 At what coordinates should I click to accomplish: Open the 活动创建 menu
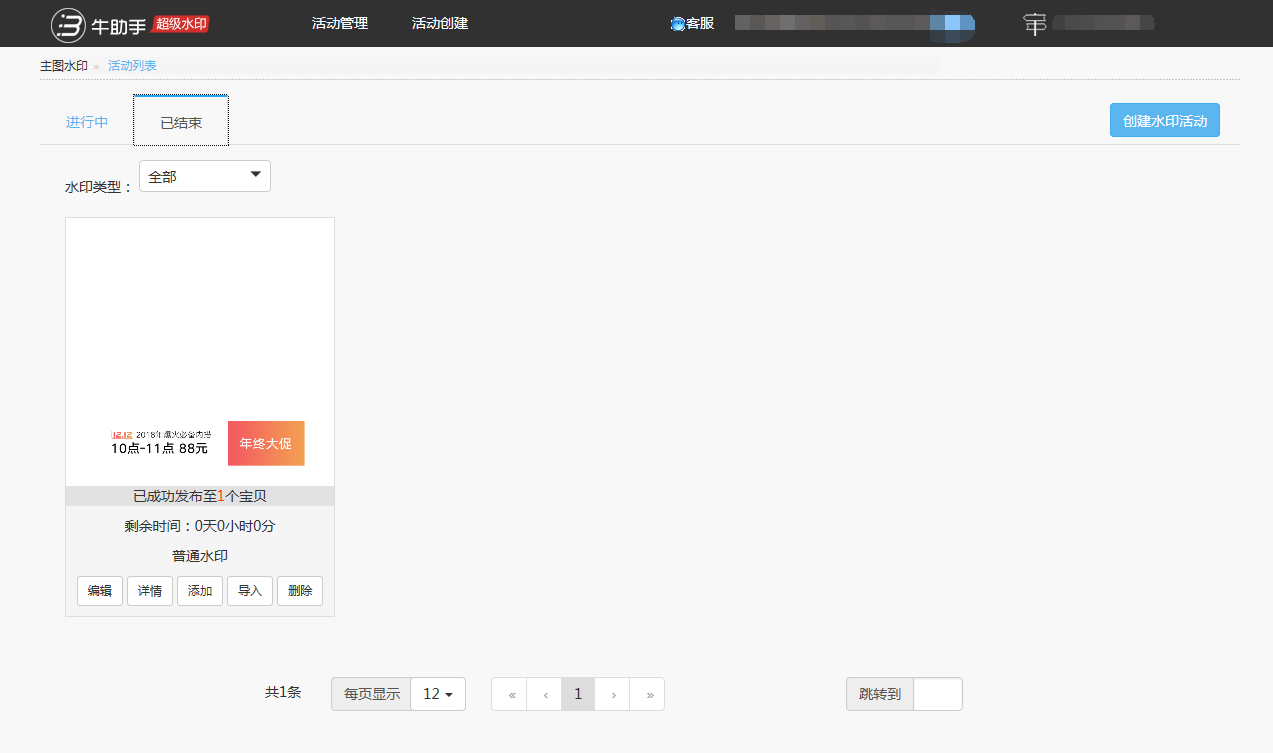pos(440,23)
